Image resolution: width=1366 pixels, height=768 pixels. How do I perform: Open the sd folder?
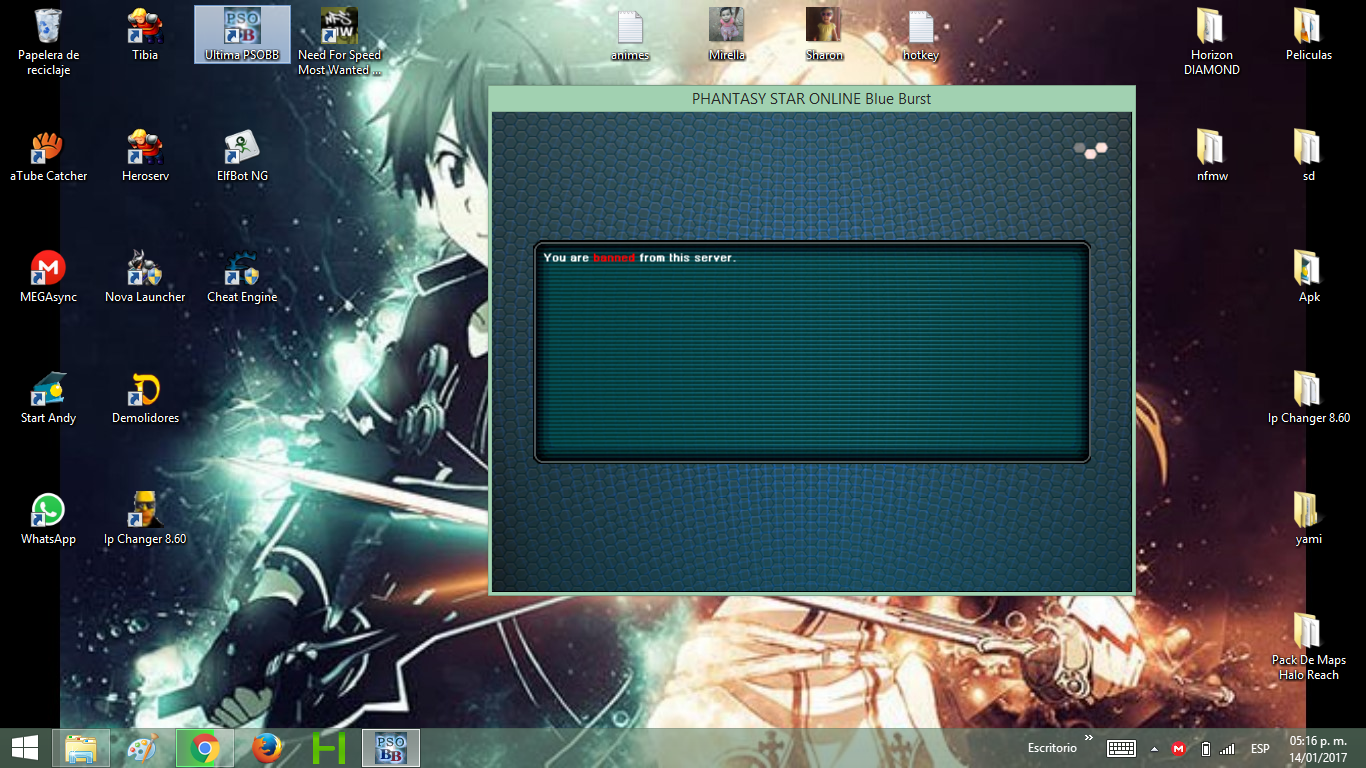(1308, 156)
